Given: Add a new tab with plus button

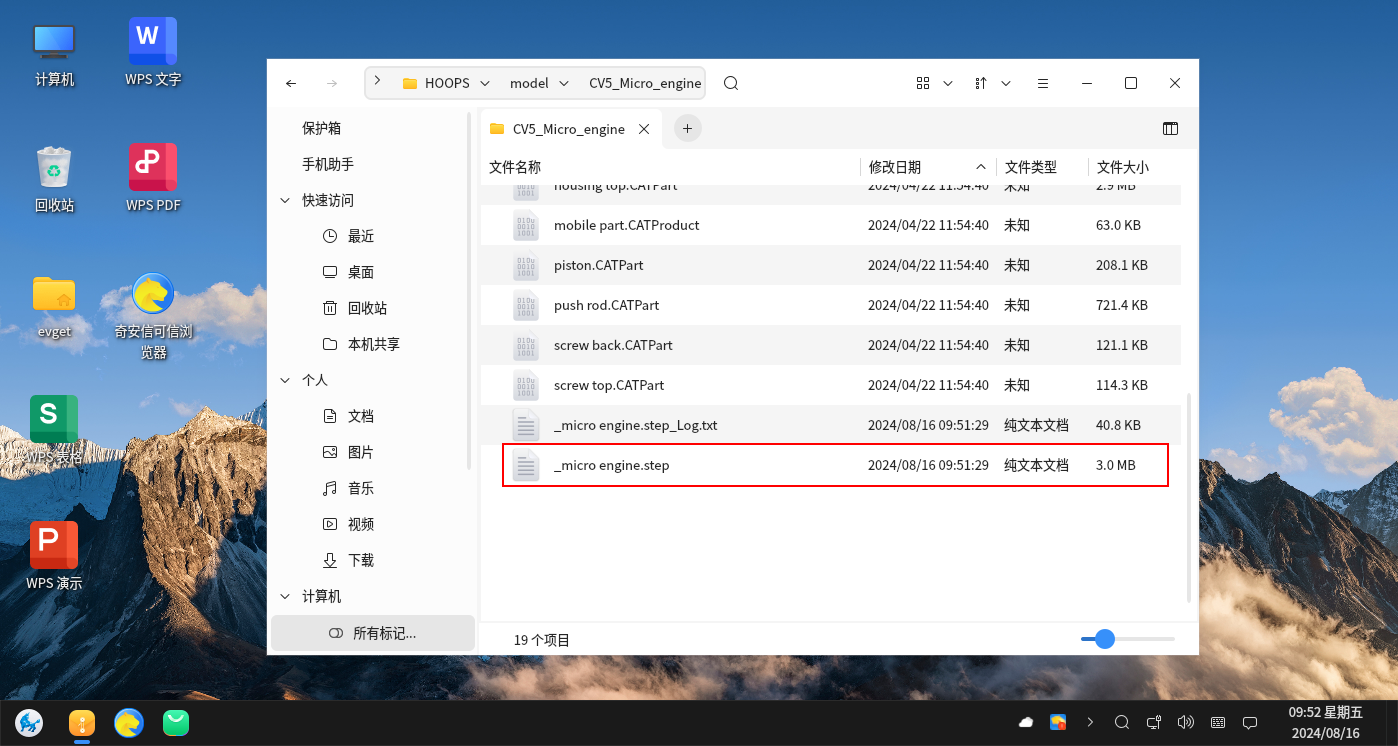Looking at the screenshot, I should coord(687,128).
